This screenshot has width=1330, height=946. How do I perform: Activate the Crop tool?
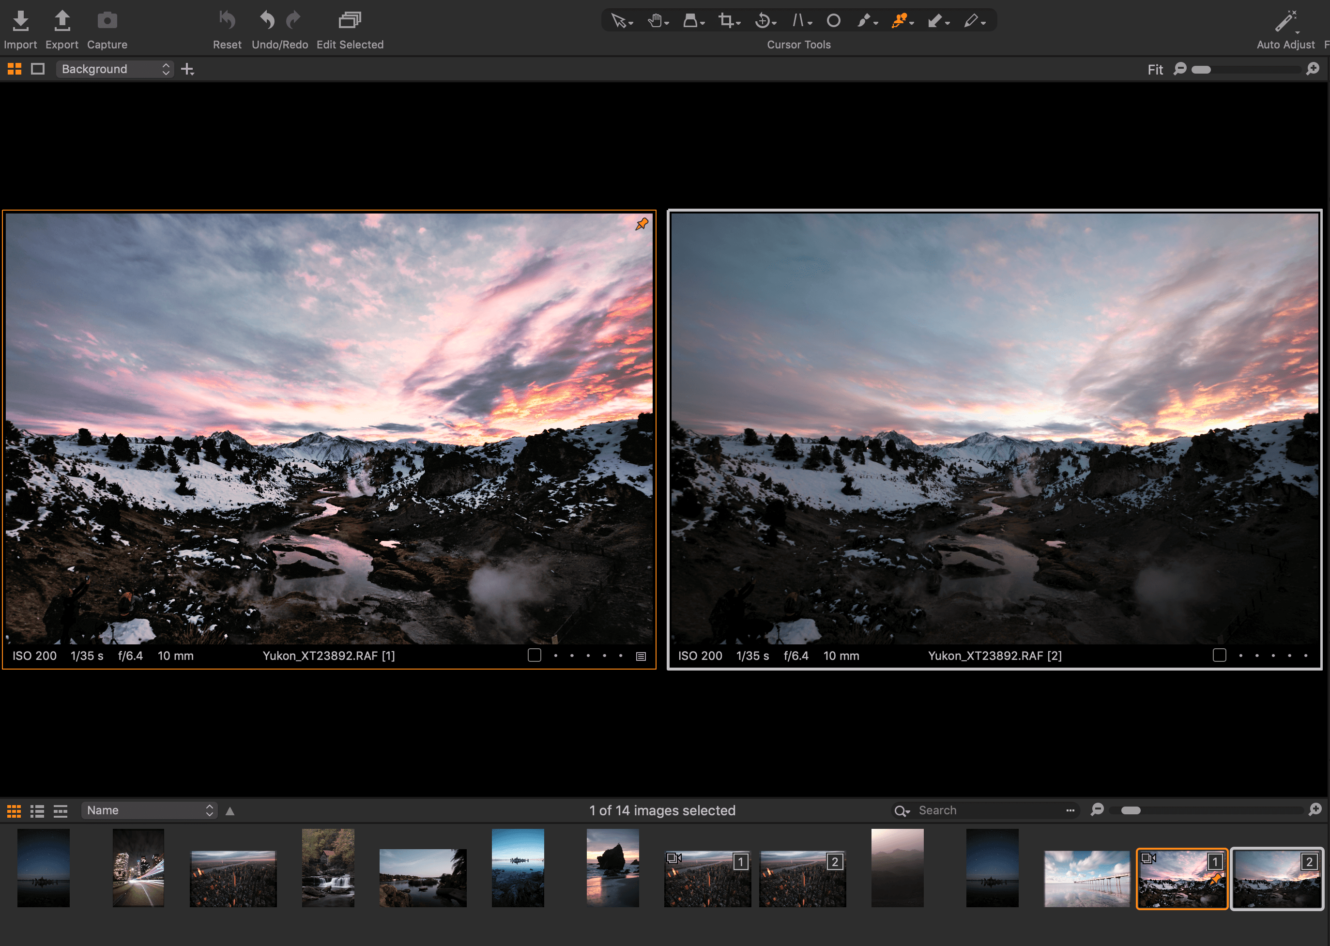click(x=728, y=20)
